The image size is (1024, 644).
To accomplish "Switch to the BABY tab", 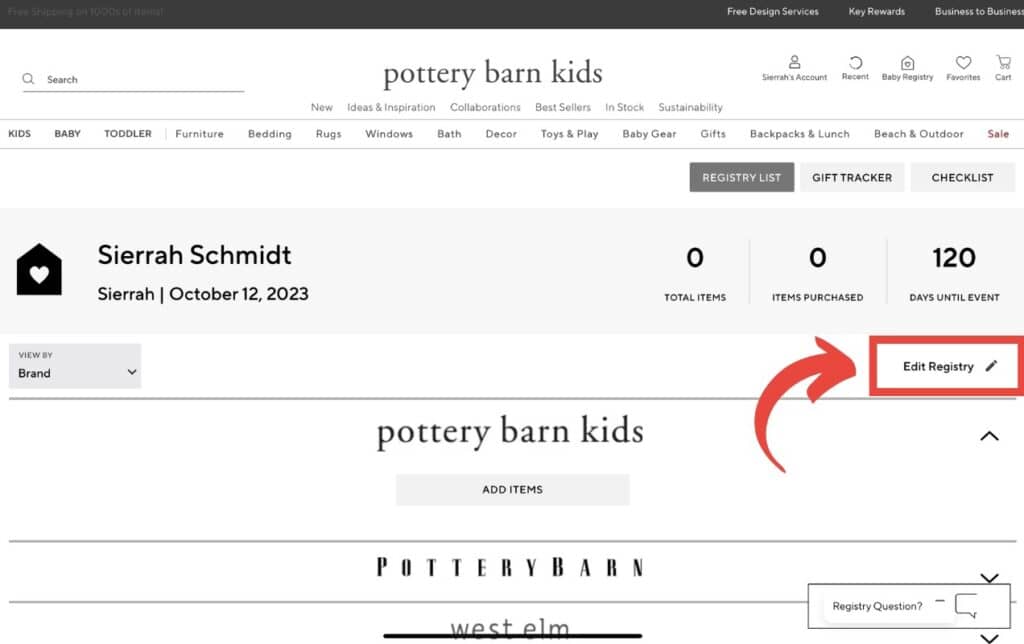I will [67, 133].
